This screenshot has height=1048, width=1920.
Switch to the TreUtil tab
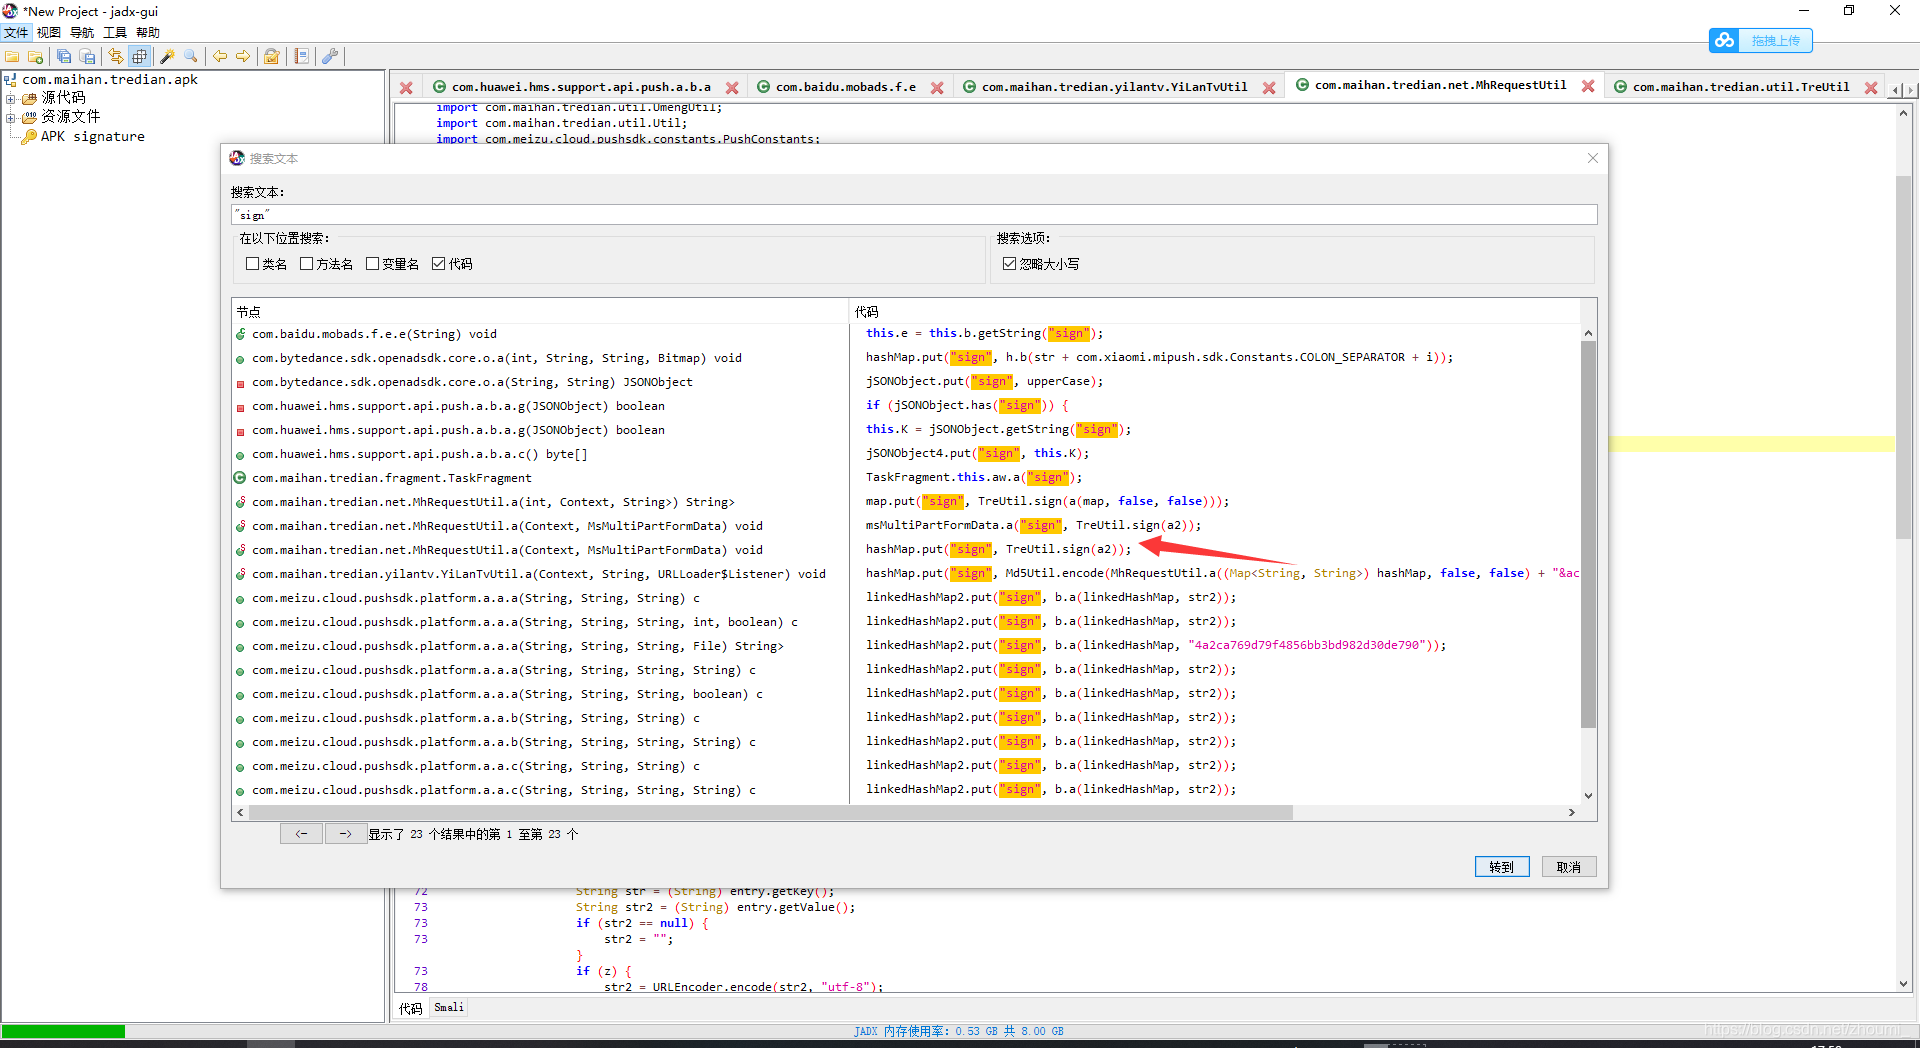click(x=1741, y=88)
